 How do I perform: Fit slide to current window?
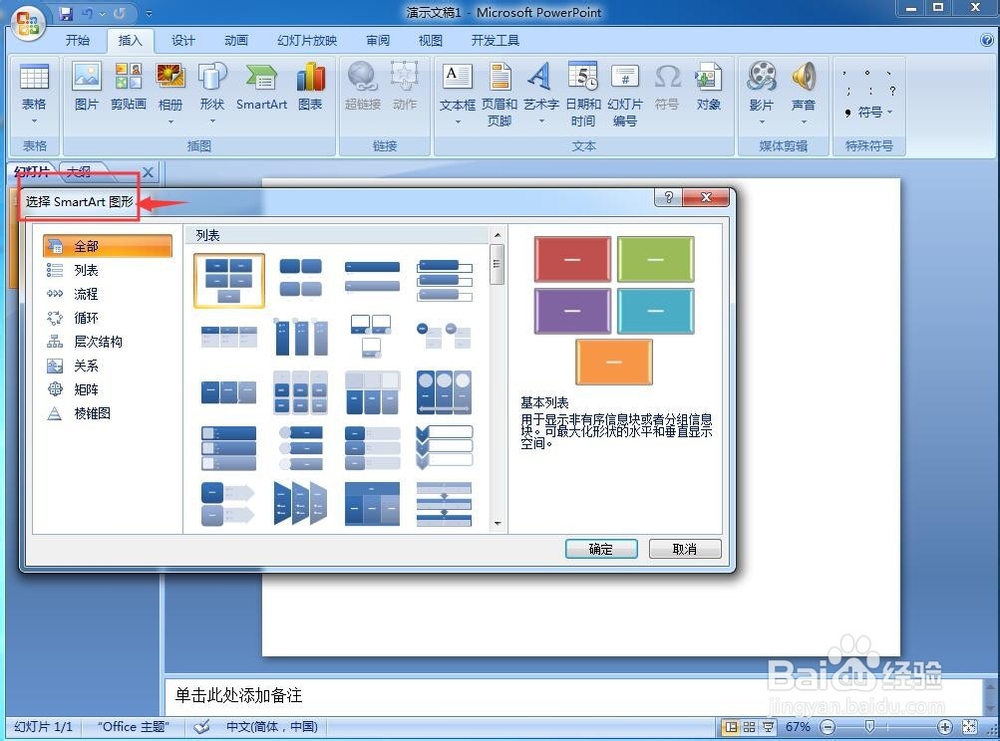(x=970, y=727)
